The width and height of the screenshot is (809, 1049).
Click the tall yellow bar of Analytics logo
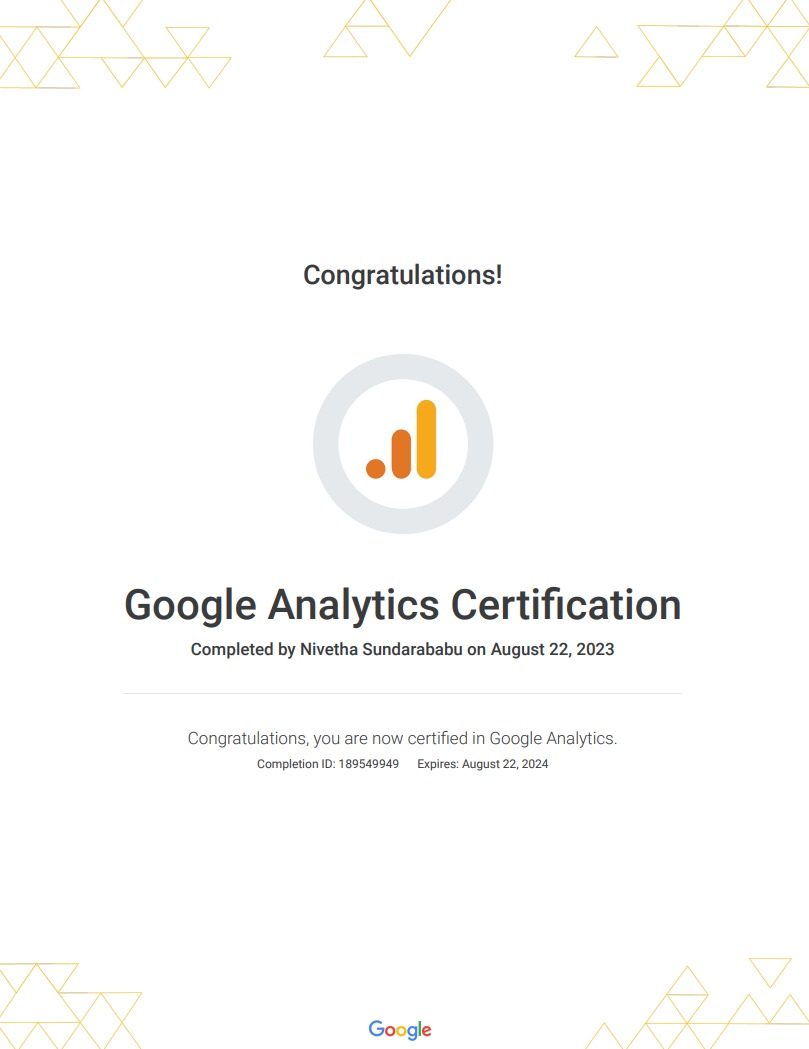pos(426,439)
